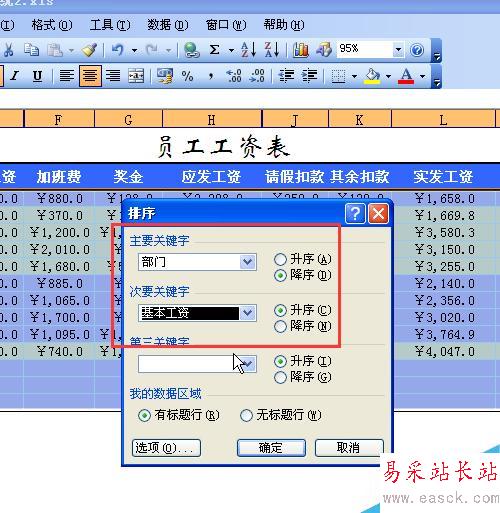Click Increase Decimal icon
Viewport: 500px width, 513px height.
(x=234, y=76)
